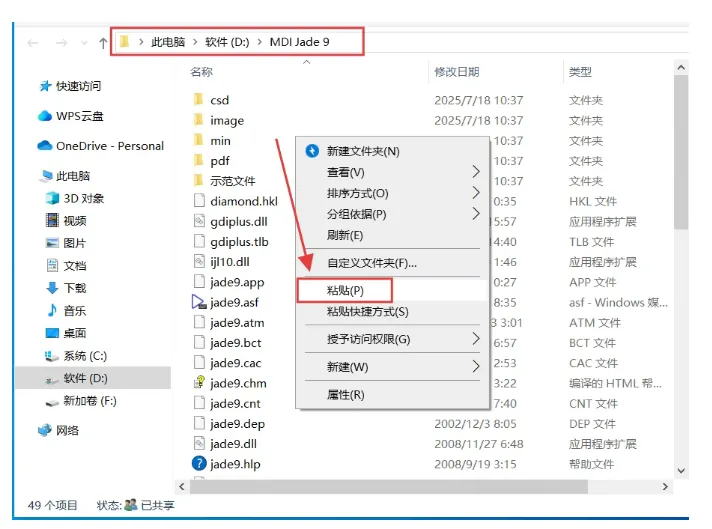Click the 文档 document icon

pyautogui.click(x=52, y=265)
